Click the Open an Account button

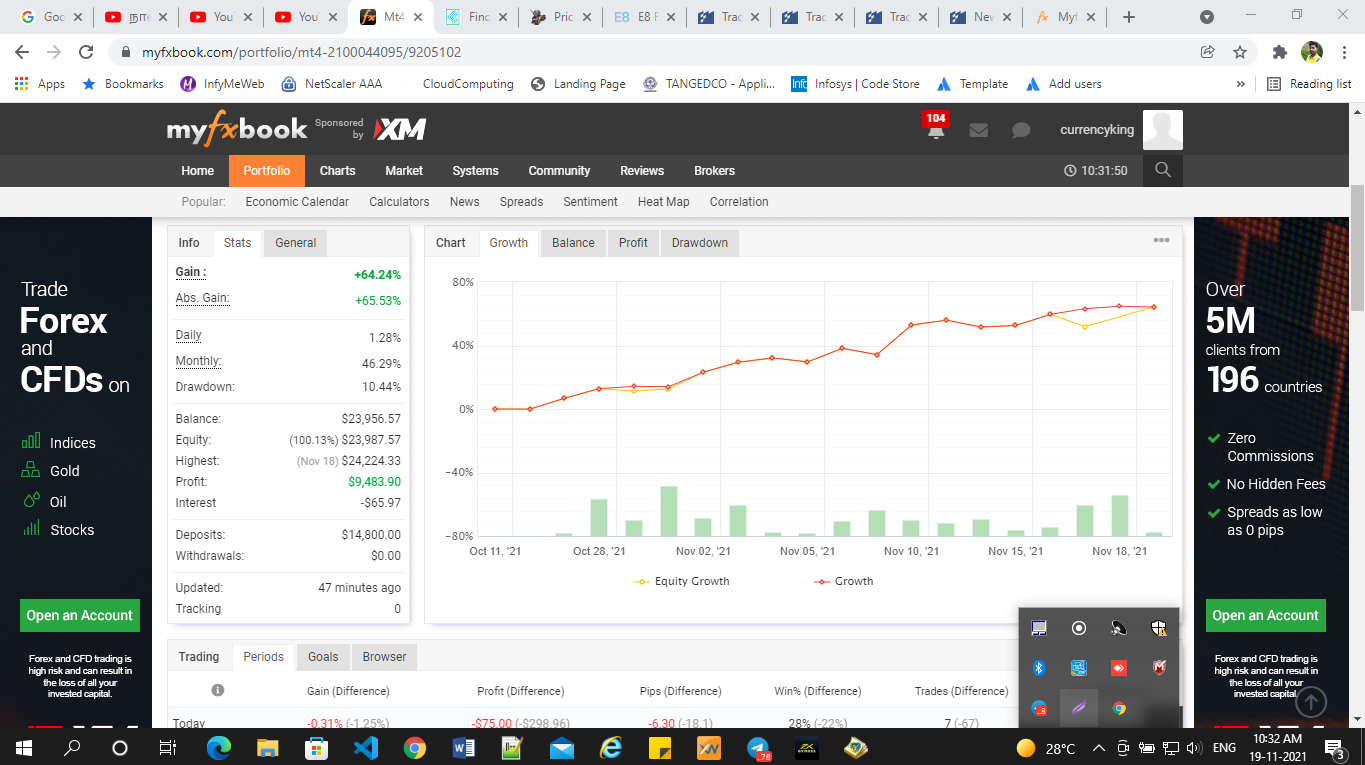click(79, 615)
